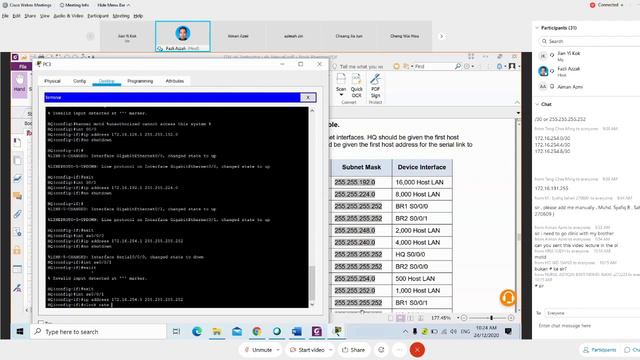The width and height of the screenshot is (640, 360).
Task: Click Meeting Info at the top
Action: [x=74, y=5]
